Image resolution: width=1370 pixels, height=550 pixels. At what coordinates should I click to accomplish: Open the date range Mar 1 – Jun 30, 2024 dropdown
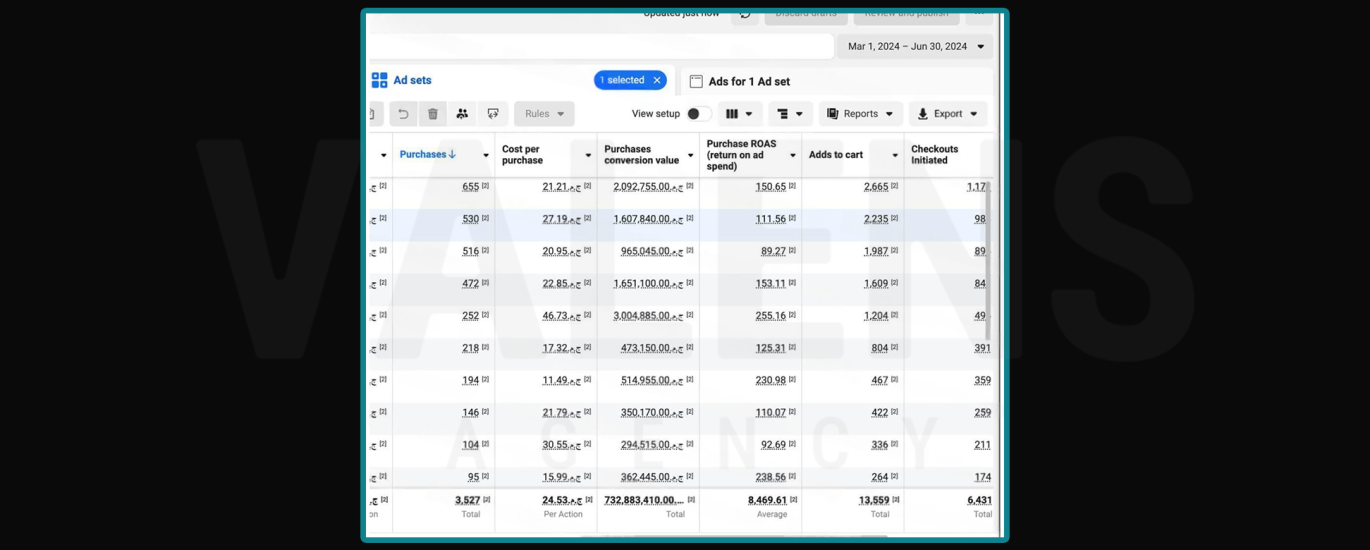[916, 46]
